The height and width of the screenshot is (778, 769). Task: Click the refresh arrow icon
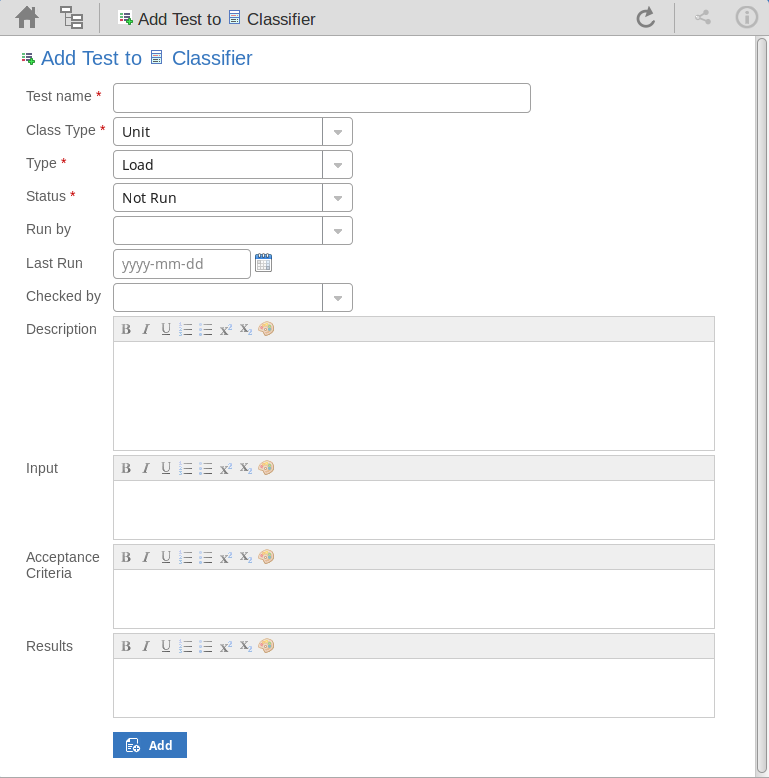point(646,17)
